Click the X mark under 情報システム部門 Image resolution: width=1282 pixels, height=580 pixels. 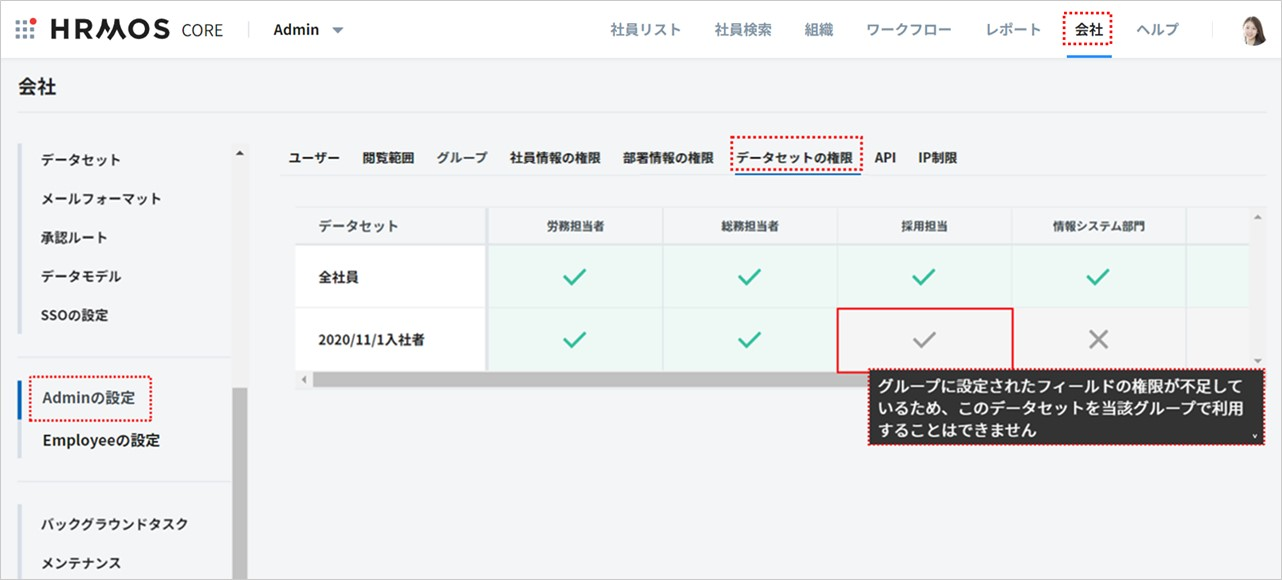(x=1098, y=340)
